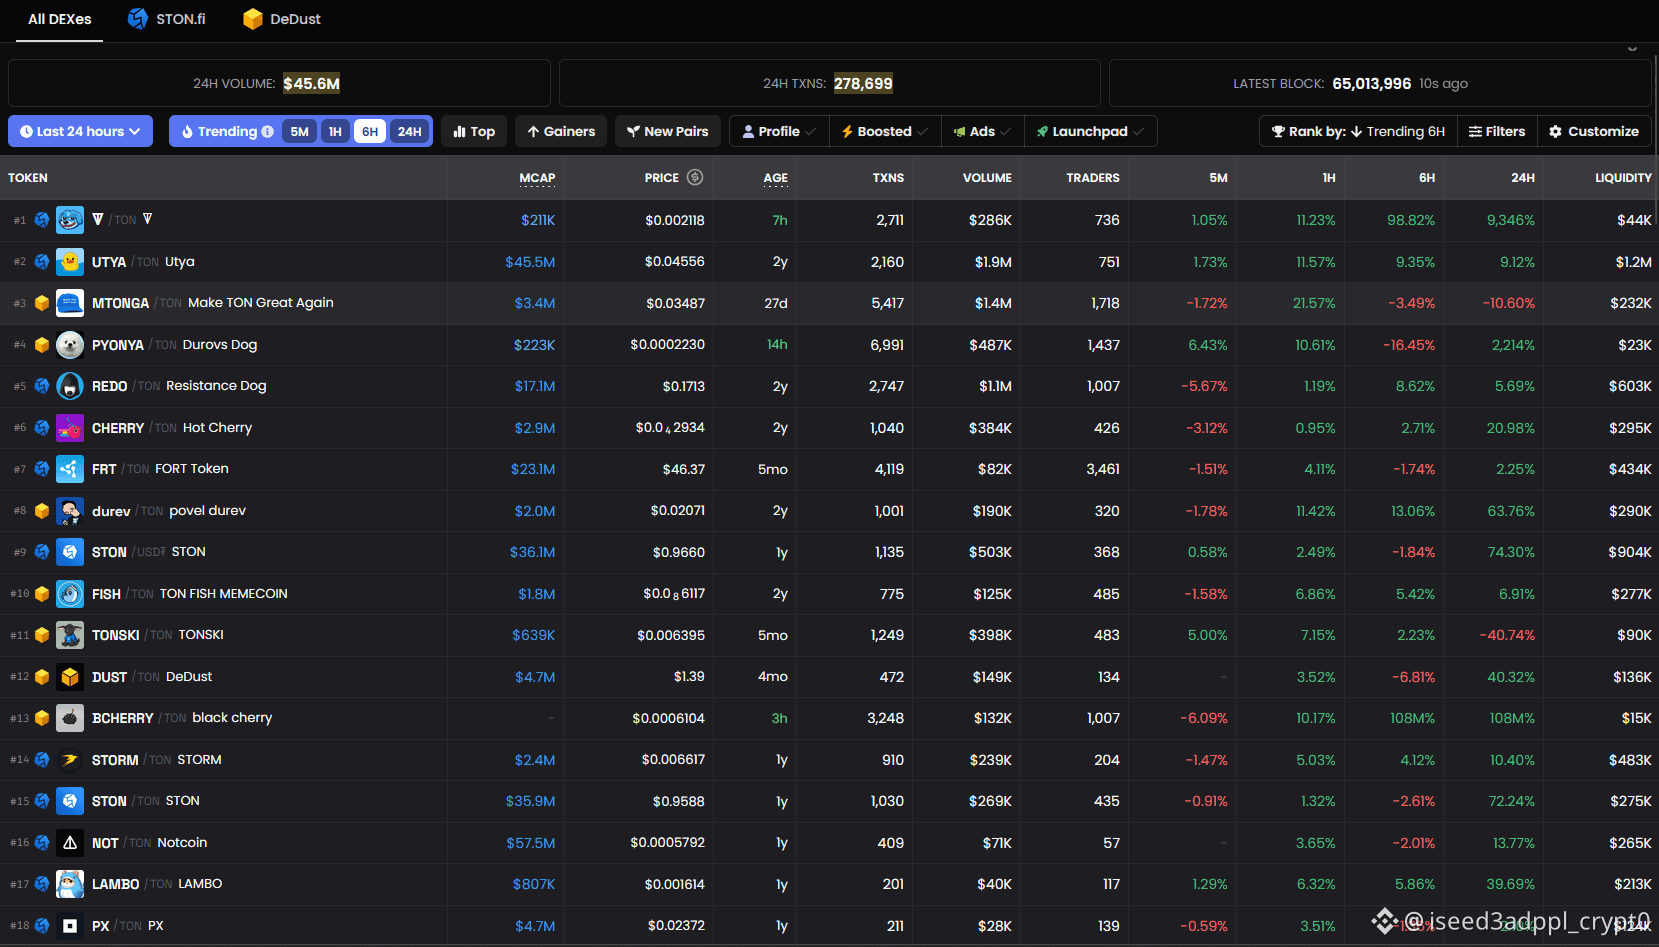The height and width of the screenshot is (947, 1659).
Task: Click the $45.5M market cap of UTYA
Action: pos(530,262)
